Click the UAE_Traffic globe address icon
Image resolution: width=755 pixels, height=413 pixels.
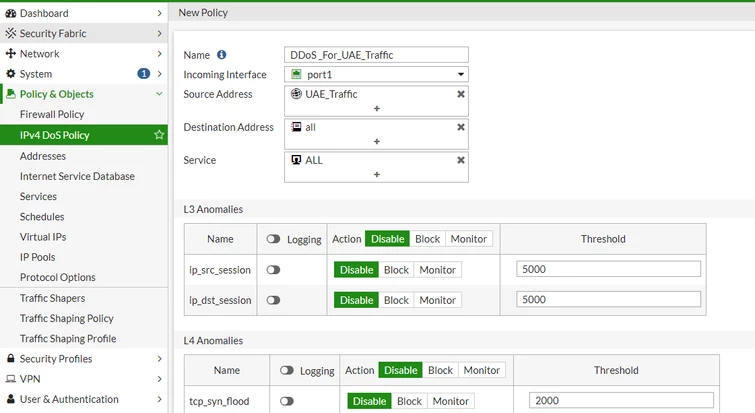[296, 94]
